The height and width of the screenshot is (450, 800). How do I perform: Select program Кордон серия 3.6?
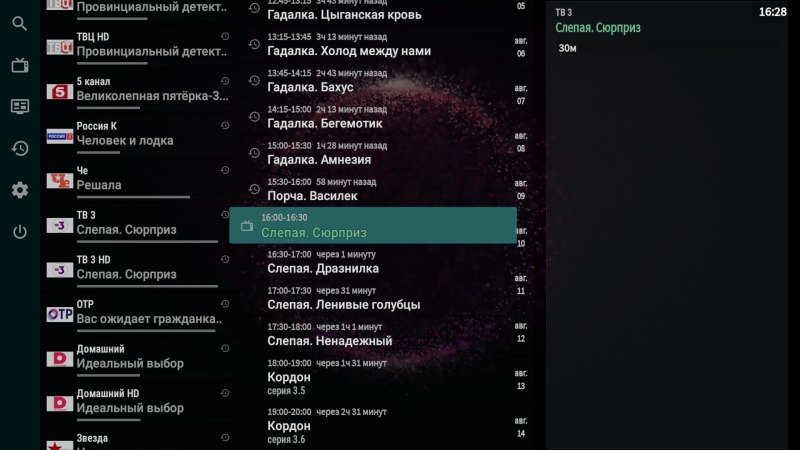[x=289, y=432]
